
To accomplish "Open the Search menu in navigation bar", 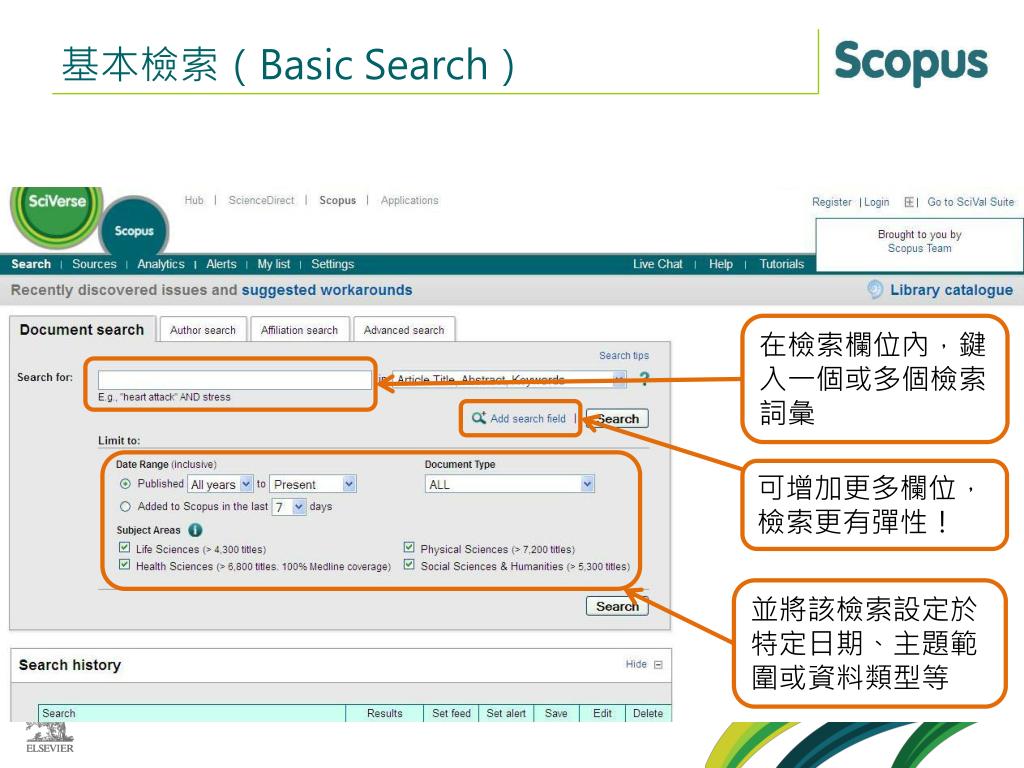I will [x=31, y=264].
